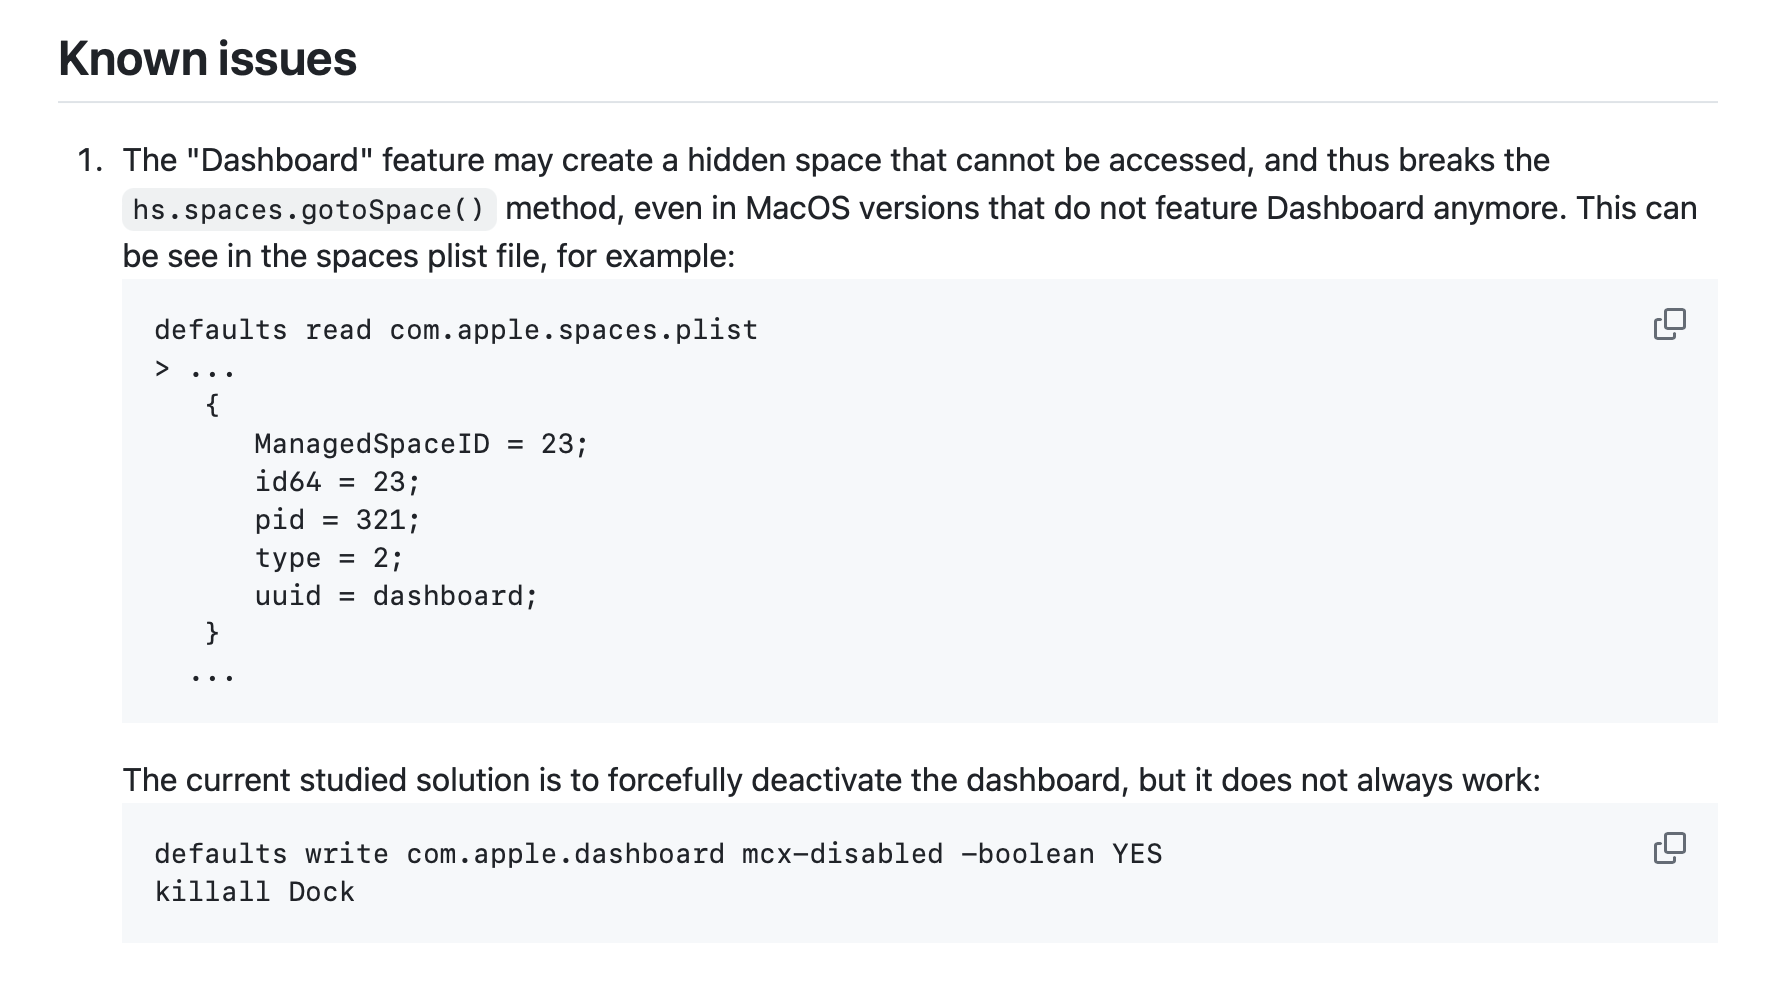Screen dimensions: 1780x1002
Task: Click the "spaces plist file, for example:" text
Action: (x=525, y=256)
